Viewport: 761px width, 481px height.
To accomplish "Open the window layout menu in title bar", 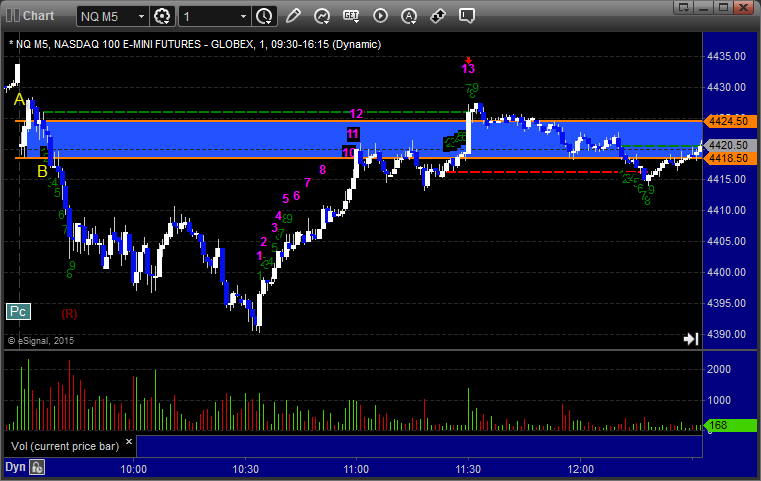I will click(684, 7).
